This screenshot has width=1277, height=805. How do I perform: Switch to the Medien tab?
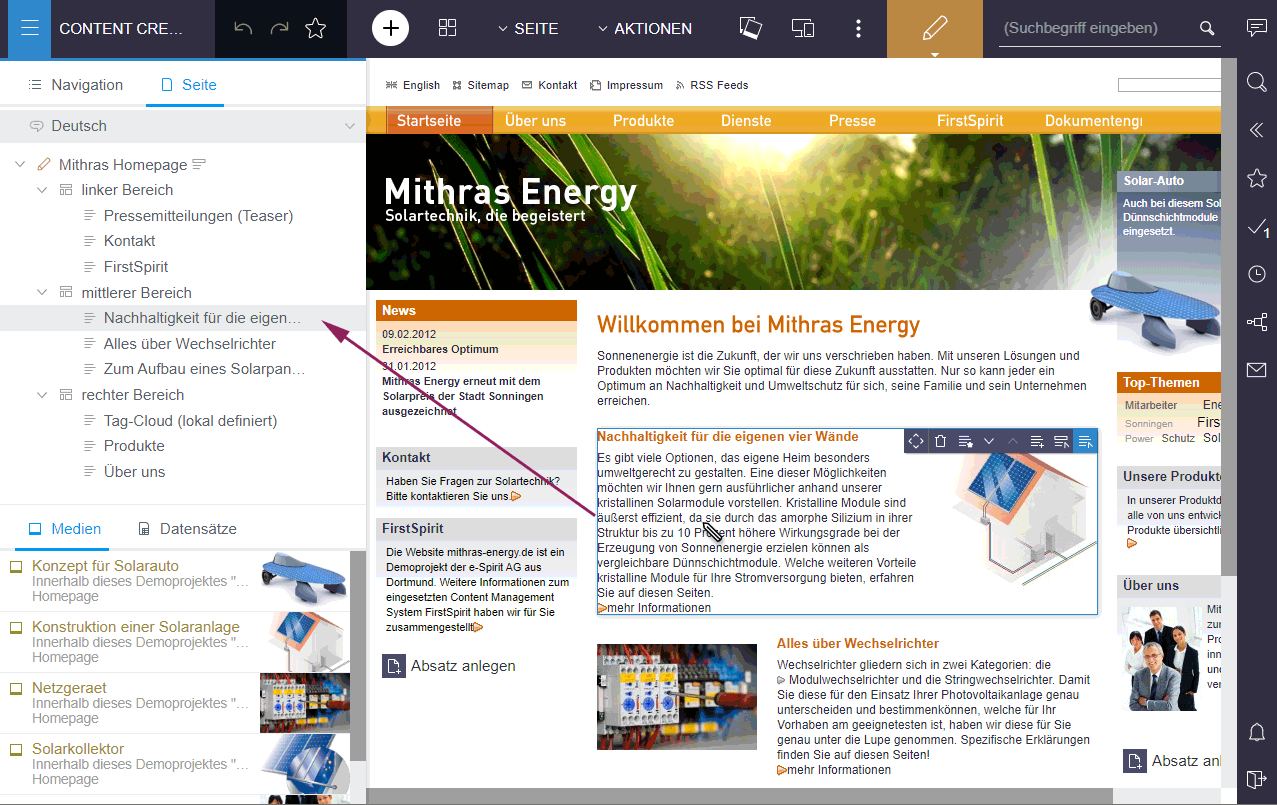point(65,529)
